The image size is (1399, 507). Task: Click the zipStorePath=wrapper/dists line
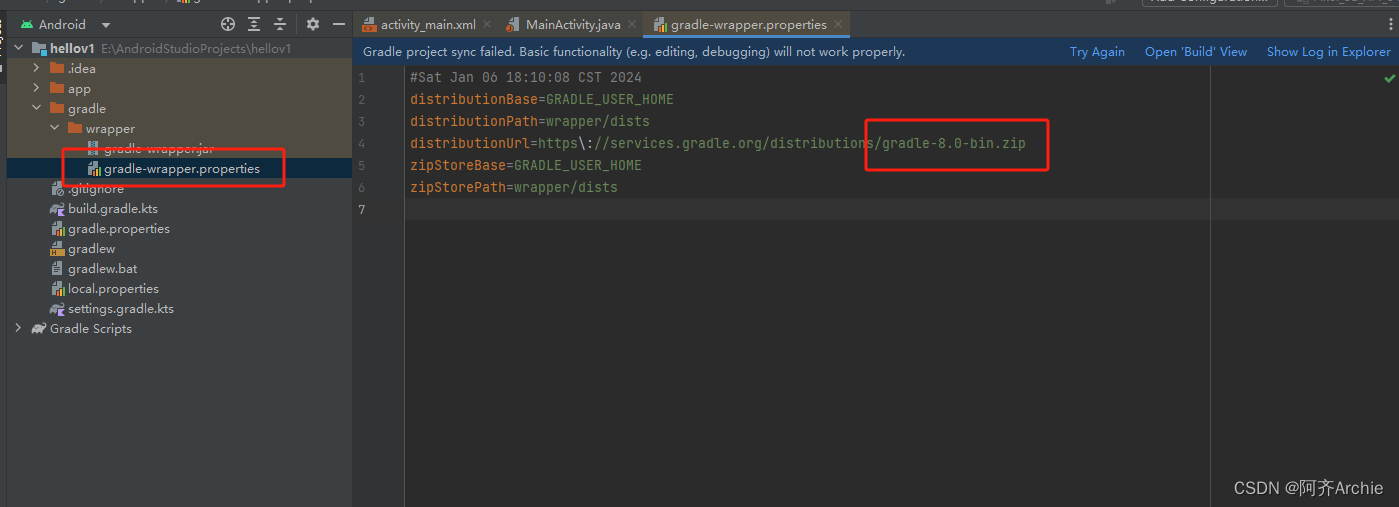[514, 187]
